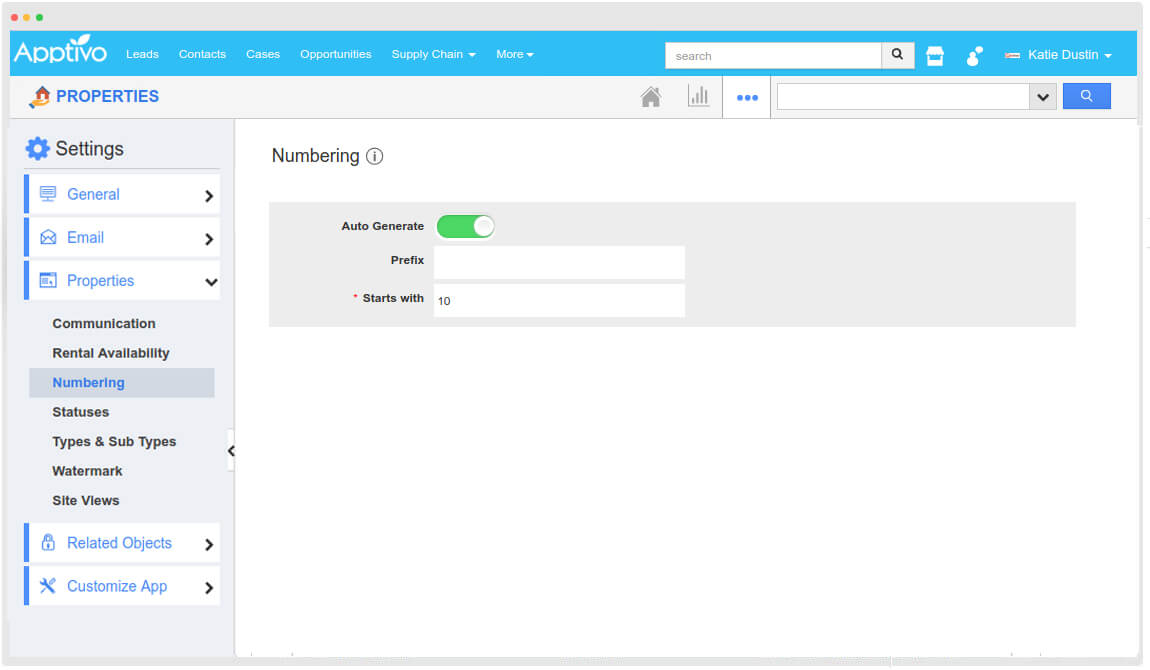
Task: Open the app store icon in header
Action: point(935,56)
